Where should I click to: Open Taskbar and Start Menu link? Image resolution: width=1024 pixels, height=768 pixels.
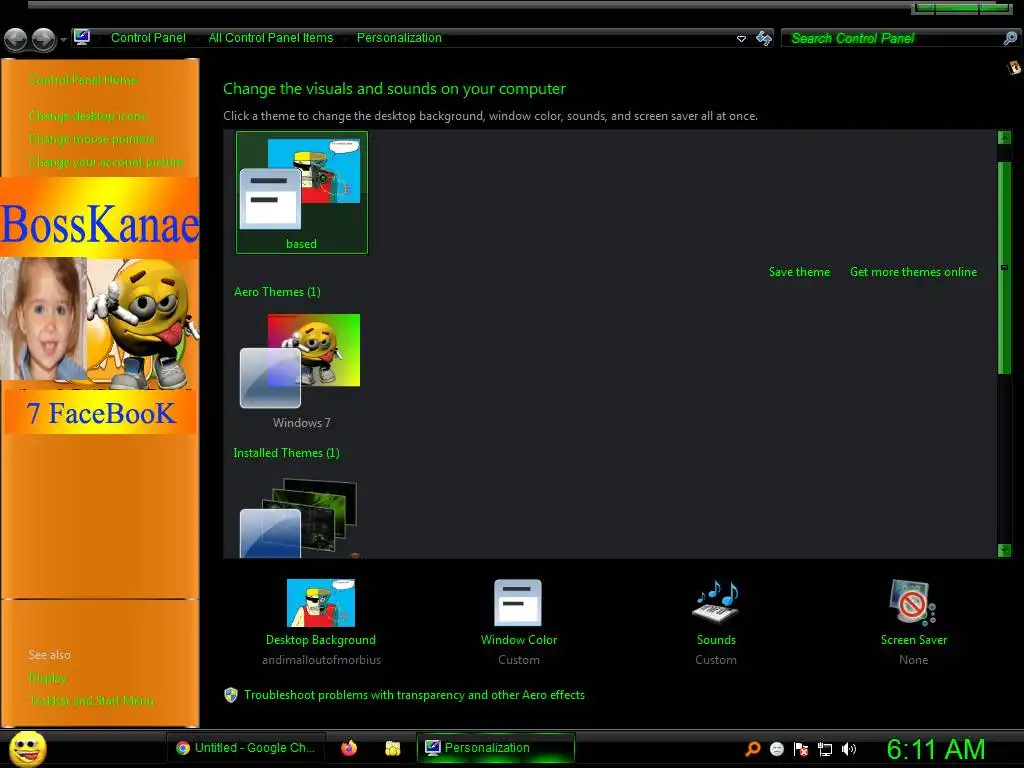92,701
